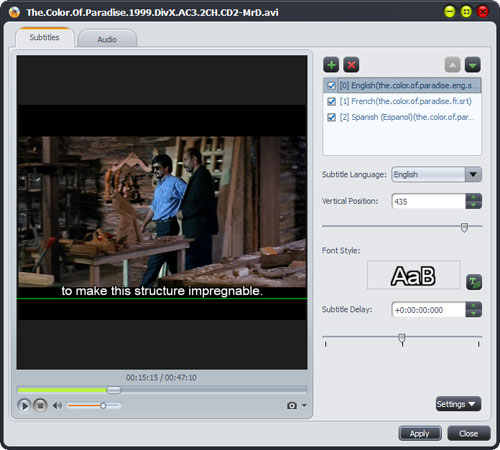The height and width of the screenshot is (450, 500).
Task: Take a snapshot with the camera icon
Action: point(292,405)
